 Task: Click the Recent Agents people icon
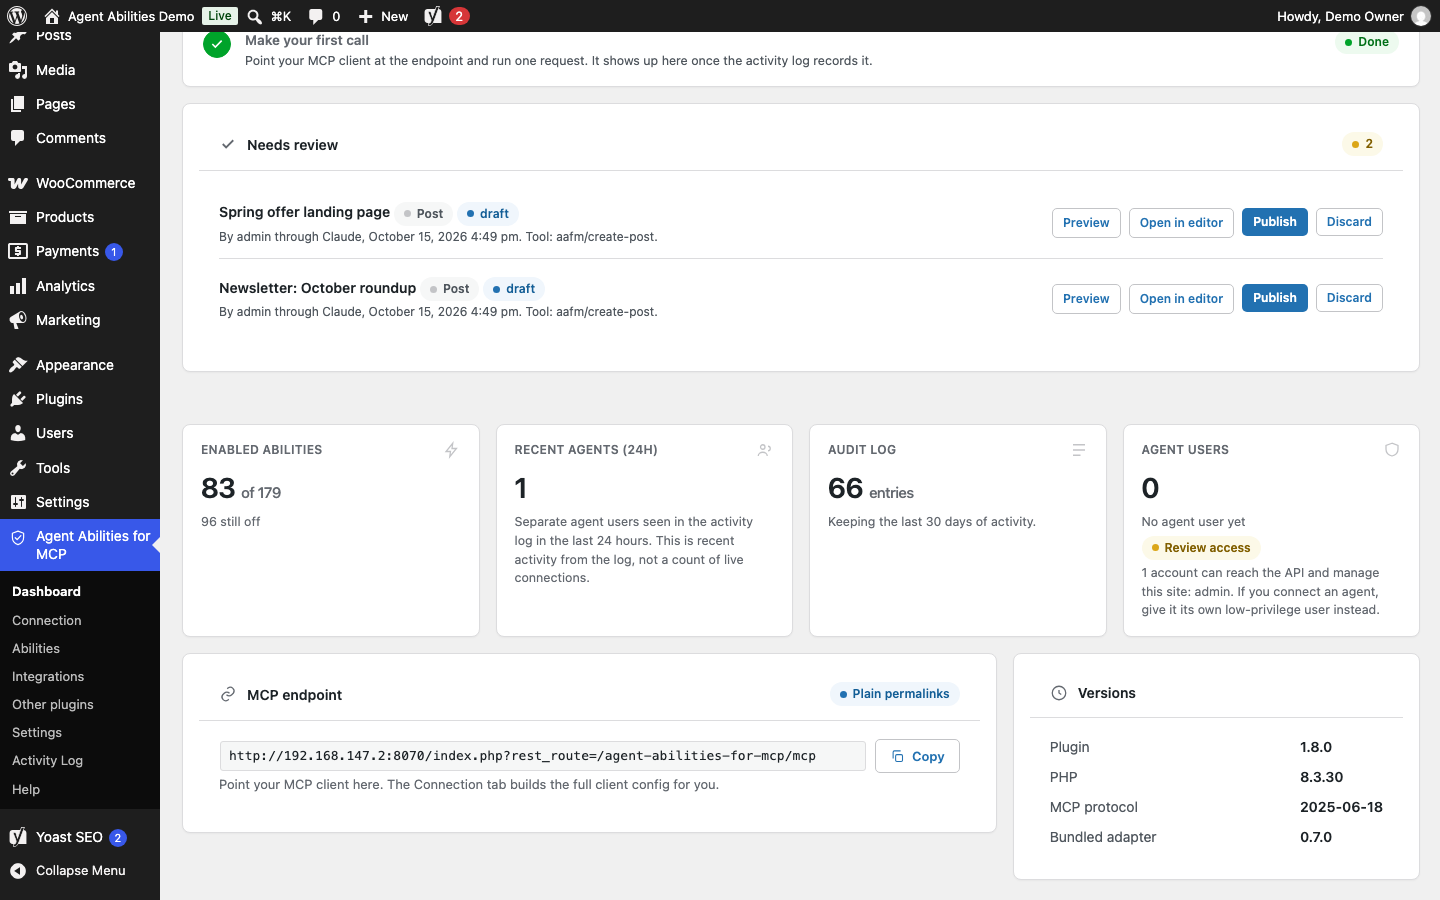point(765,450)
